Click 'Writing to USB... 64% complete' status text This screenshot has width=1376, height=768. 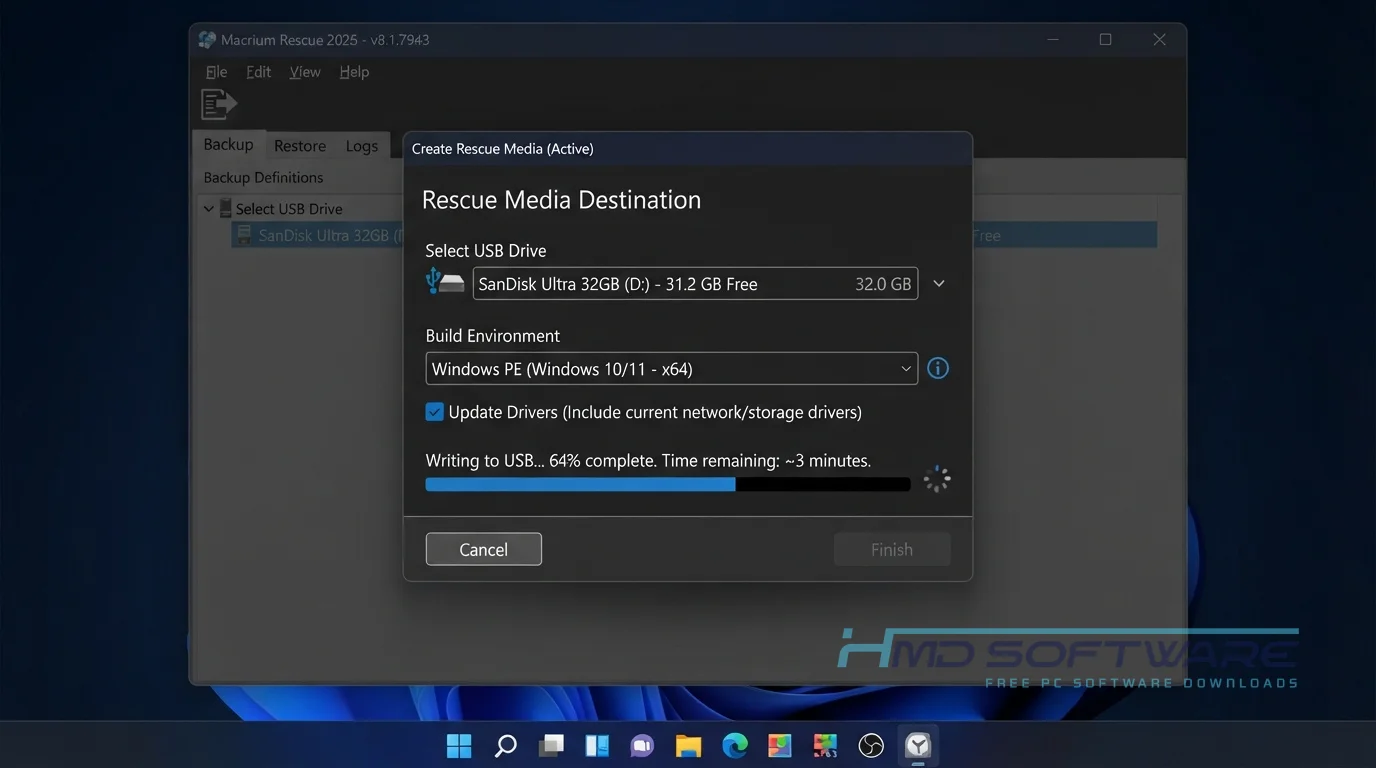click(x=541, y=461)
